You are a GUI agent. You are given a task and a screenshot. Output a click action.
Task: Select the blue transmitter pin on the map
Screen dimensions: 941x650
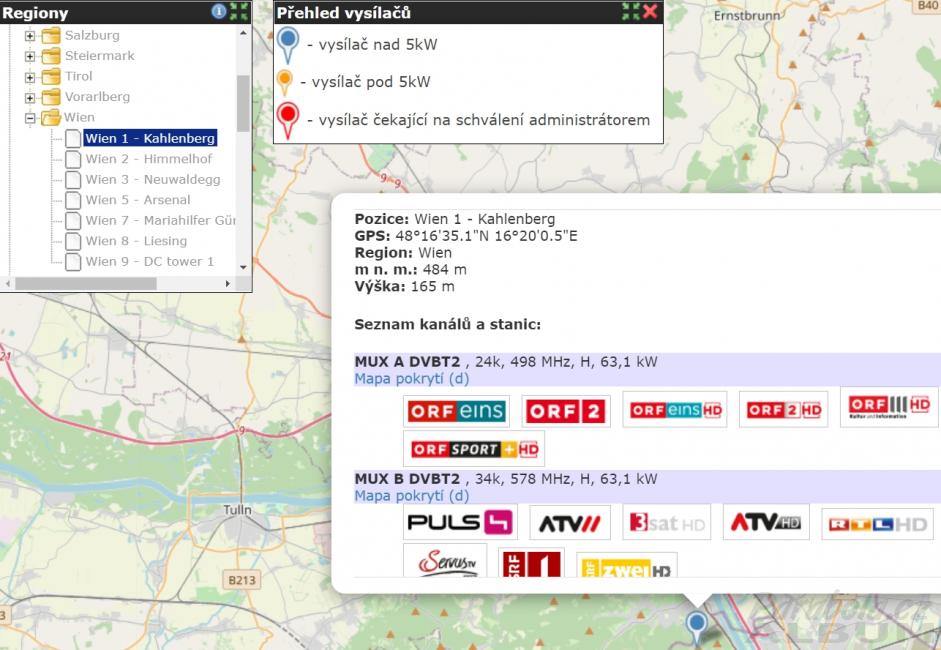tap(697, 628)
